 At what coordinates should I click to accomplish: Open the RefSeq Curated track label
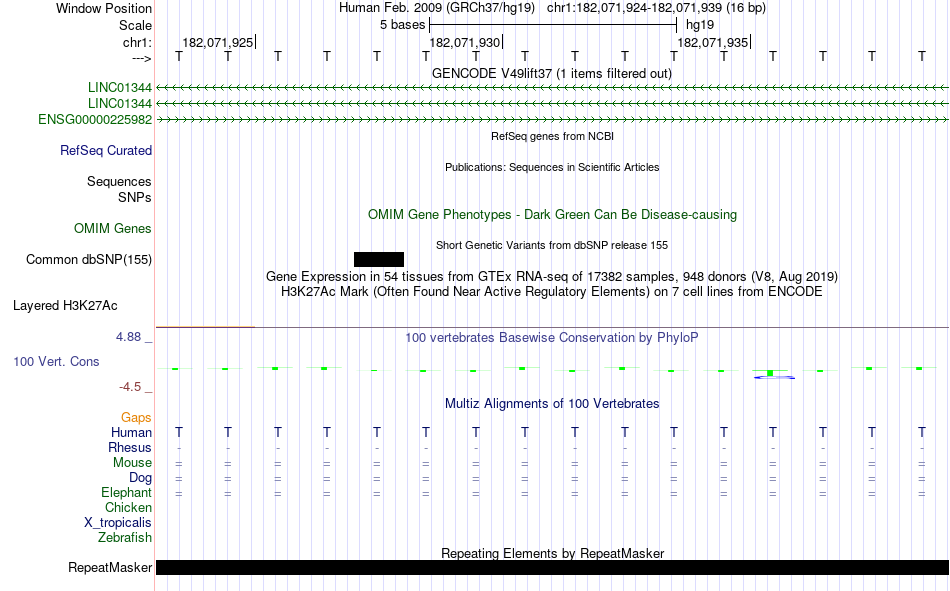[x=106, y=150]
